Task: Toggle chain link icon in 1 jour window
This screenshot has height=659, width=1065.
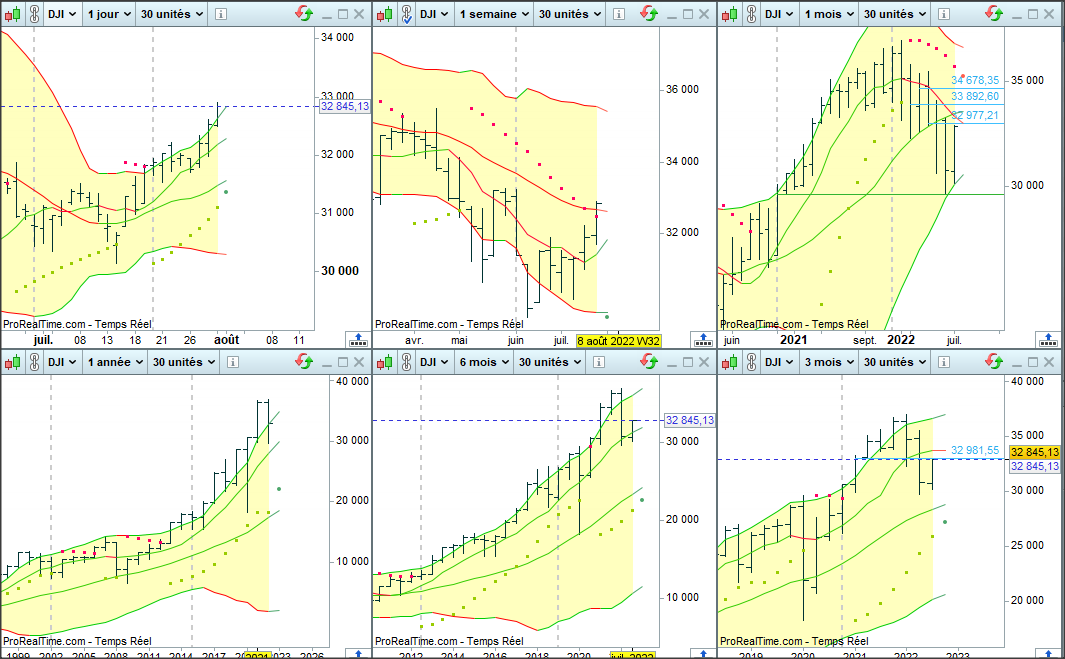Action: tap(34, 14)
